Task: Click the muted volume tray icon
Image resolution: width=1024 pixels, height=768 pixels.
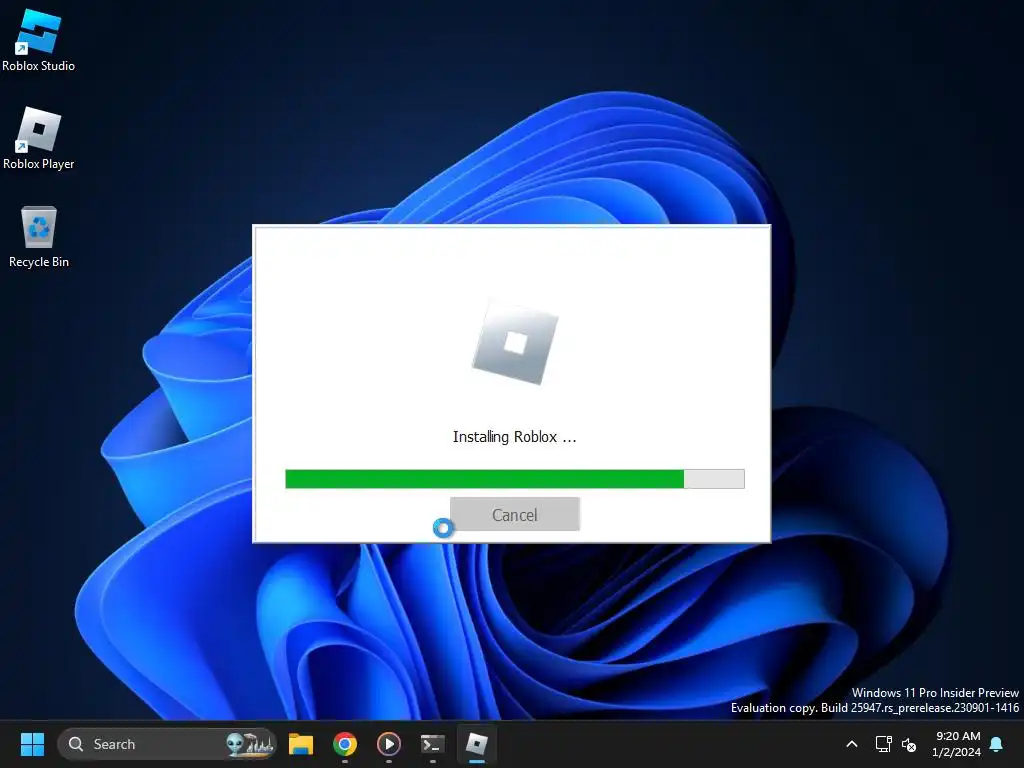Action: 909,744
